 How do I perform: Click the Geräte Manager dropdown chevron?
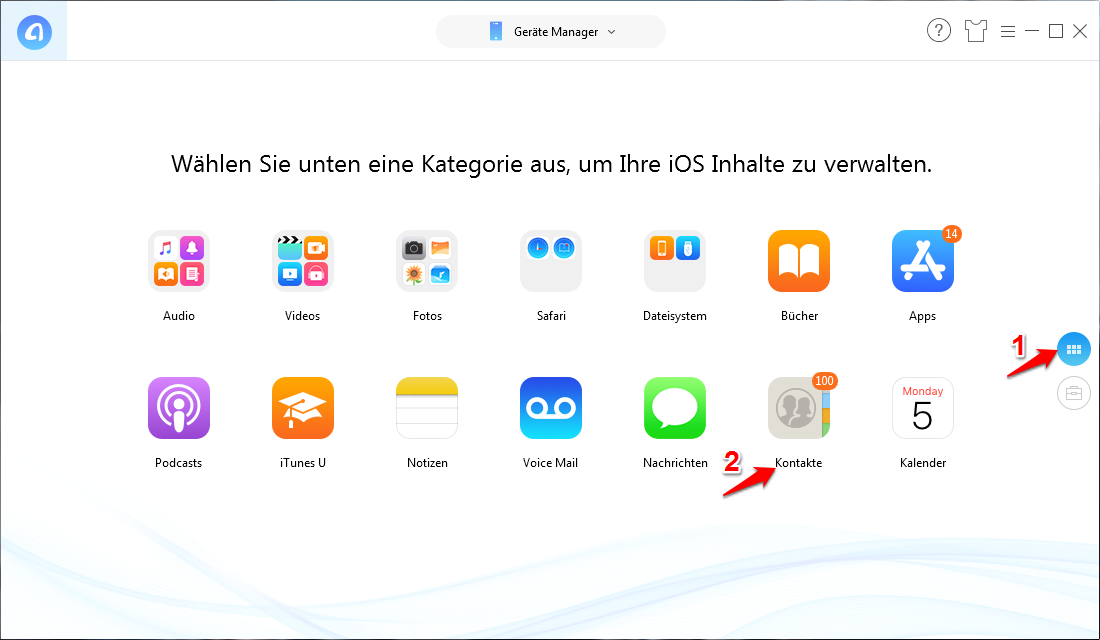[611, 32]
